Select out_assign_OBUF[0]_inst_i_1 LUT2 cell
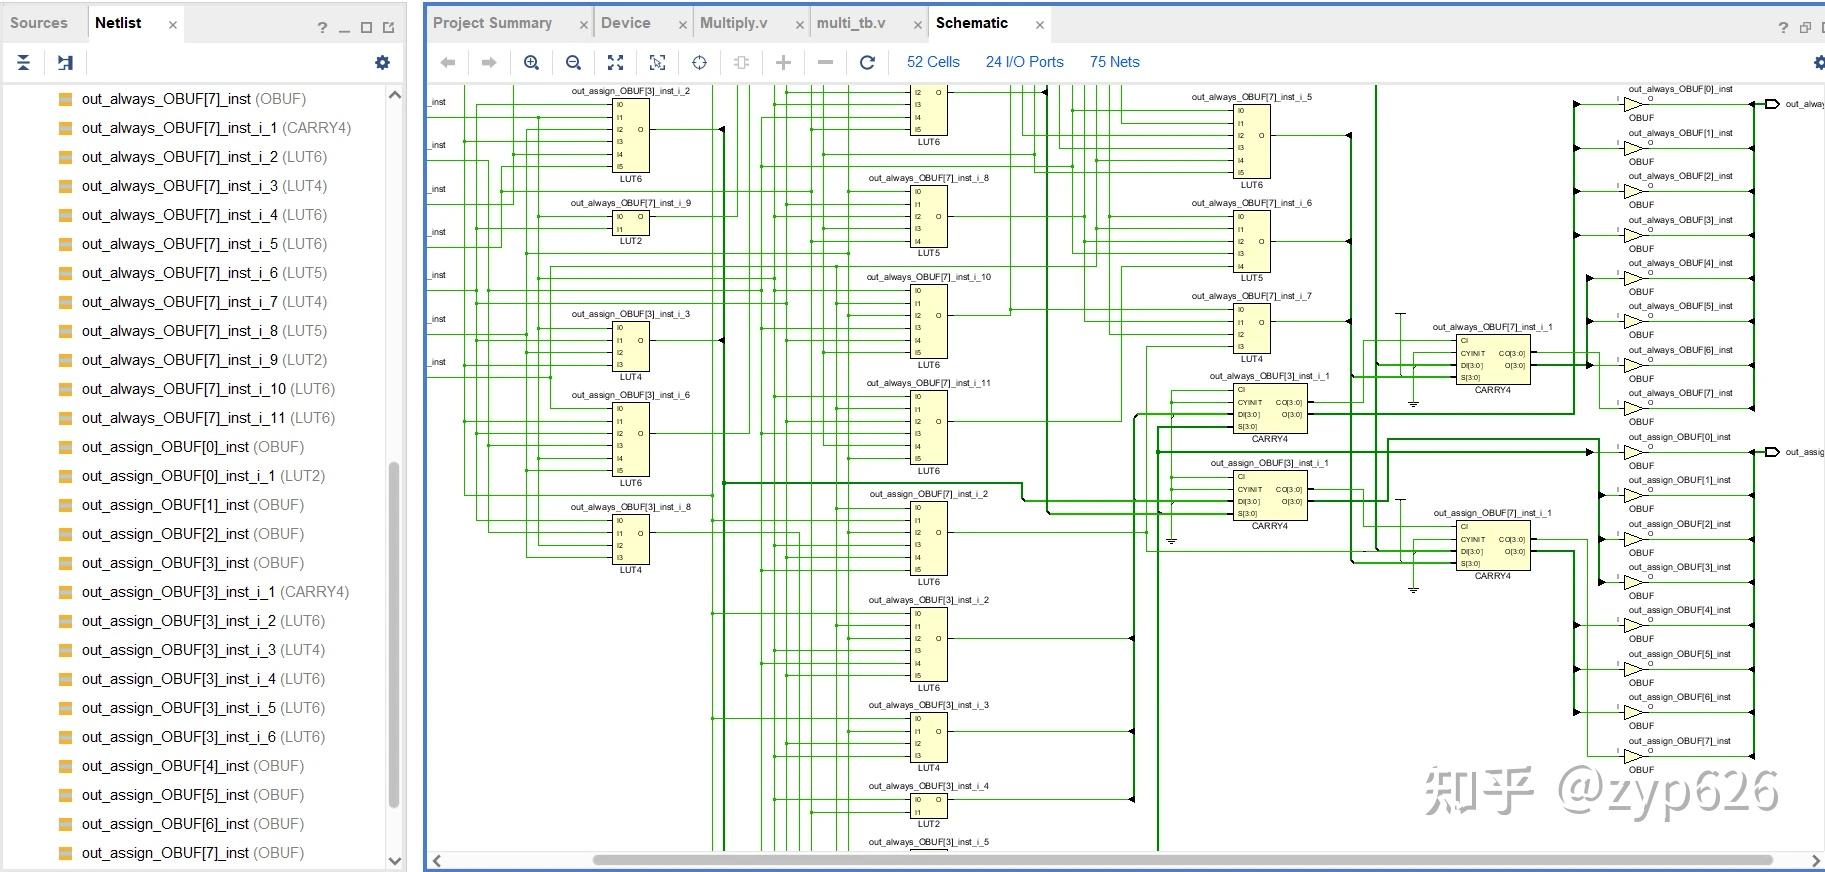Viewport: 1825px width, 872px height. tap(191, 476)
